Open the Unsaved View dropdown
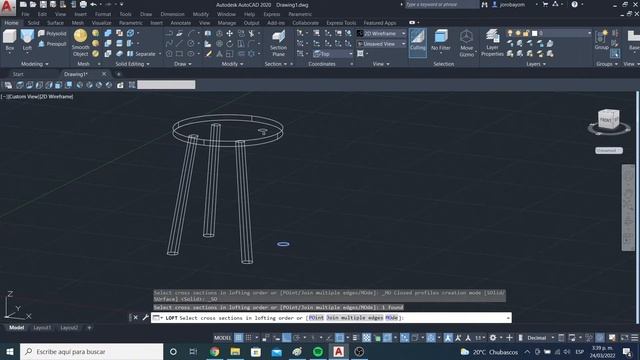640x360 pixels. tap(381, 44)
